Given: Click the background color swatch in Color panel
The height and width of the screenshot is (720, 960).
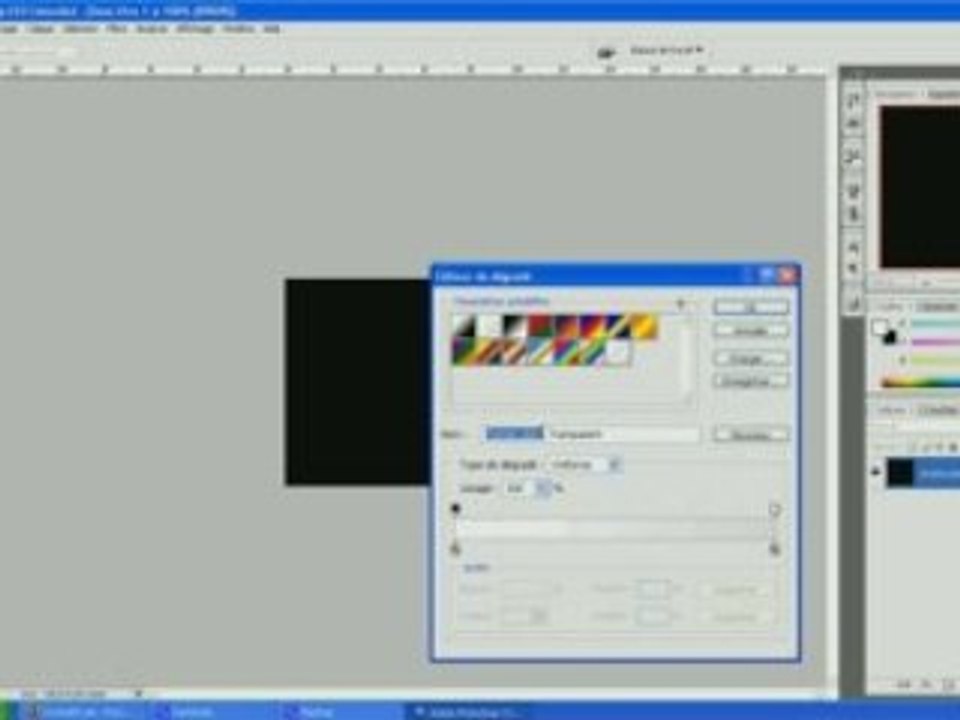Looking at the screenshot, I should [890, 337].
